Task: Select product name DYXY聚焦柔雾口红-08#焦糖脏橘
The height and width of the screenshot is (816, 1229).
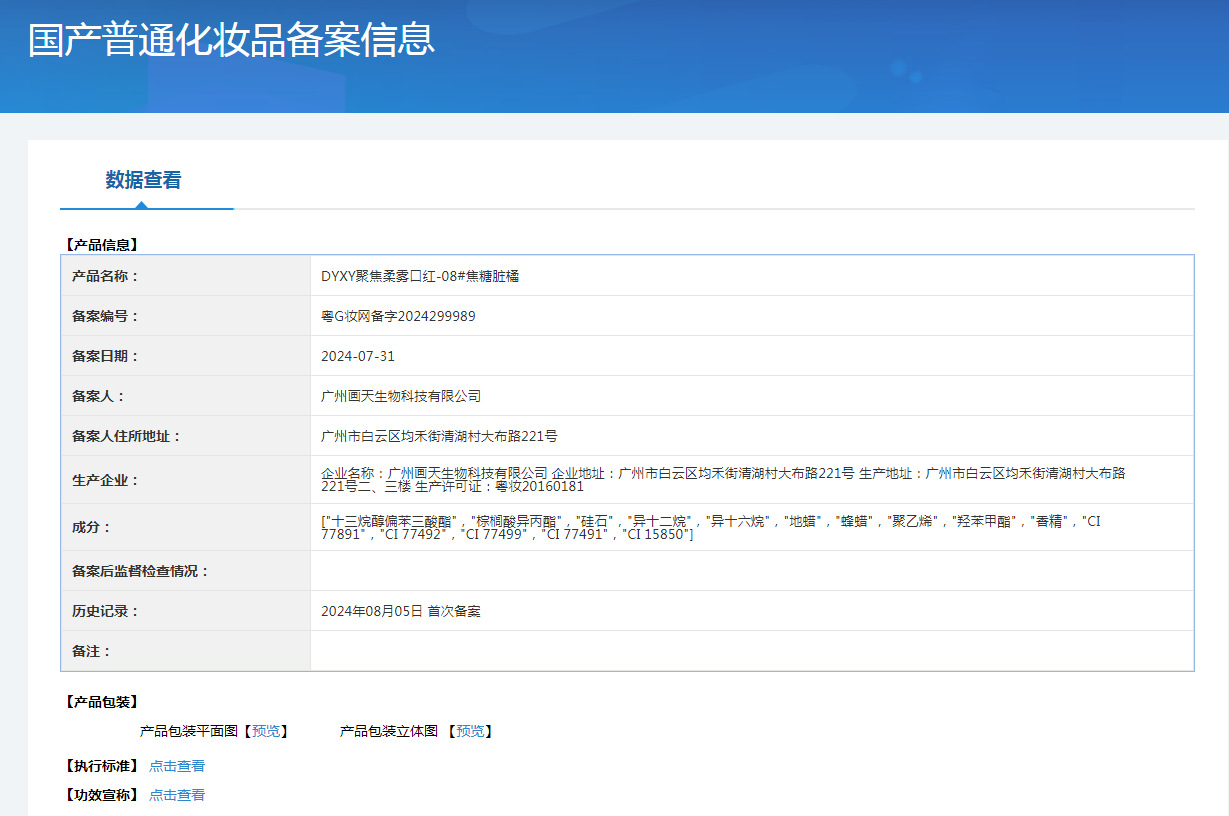Action: [x=420, y=276]
